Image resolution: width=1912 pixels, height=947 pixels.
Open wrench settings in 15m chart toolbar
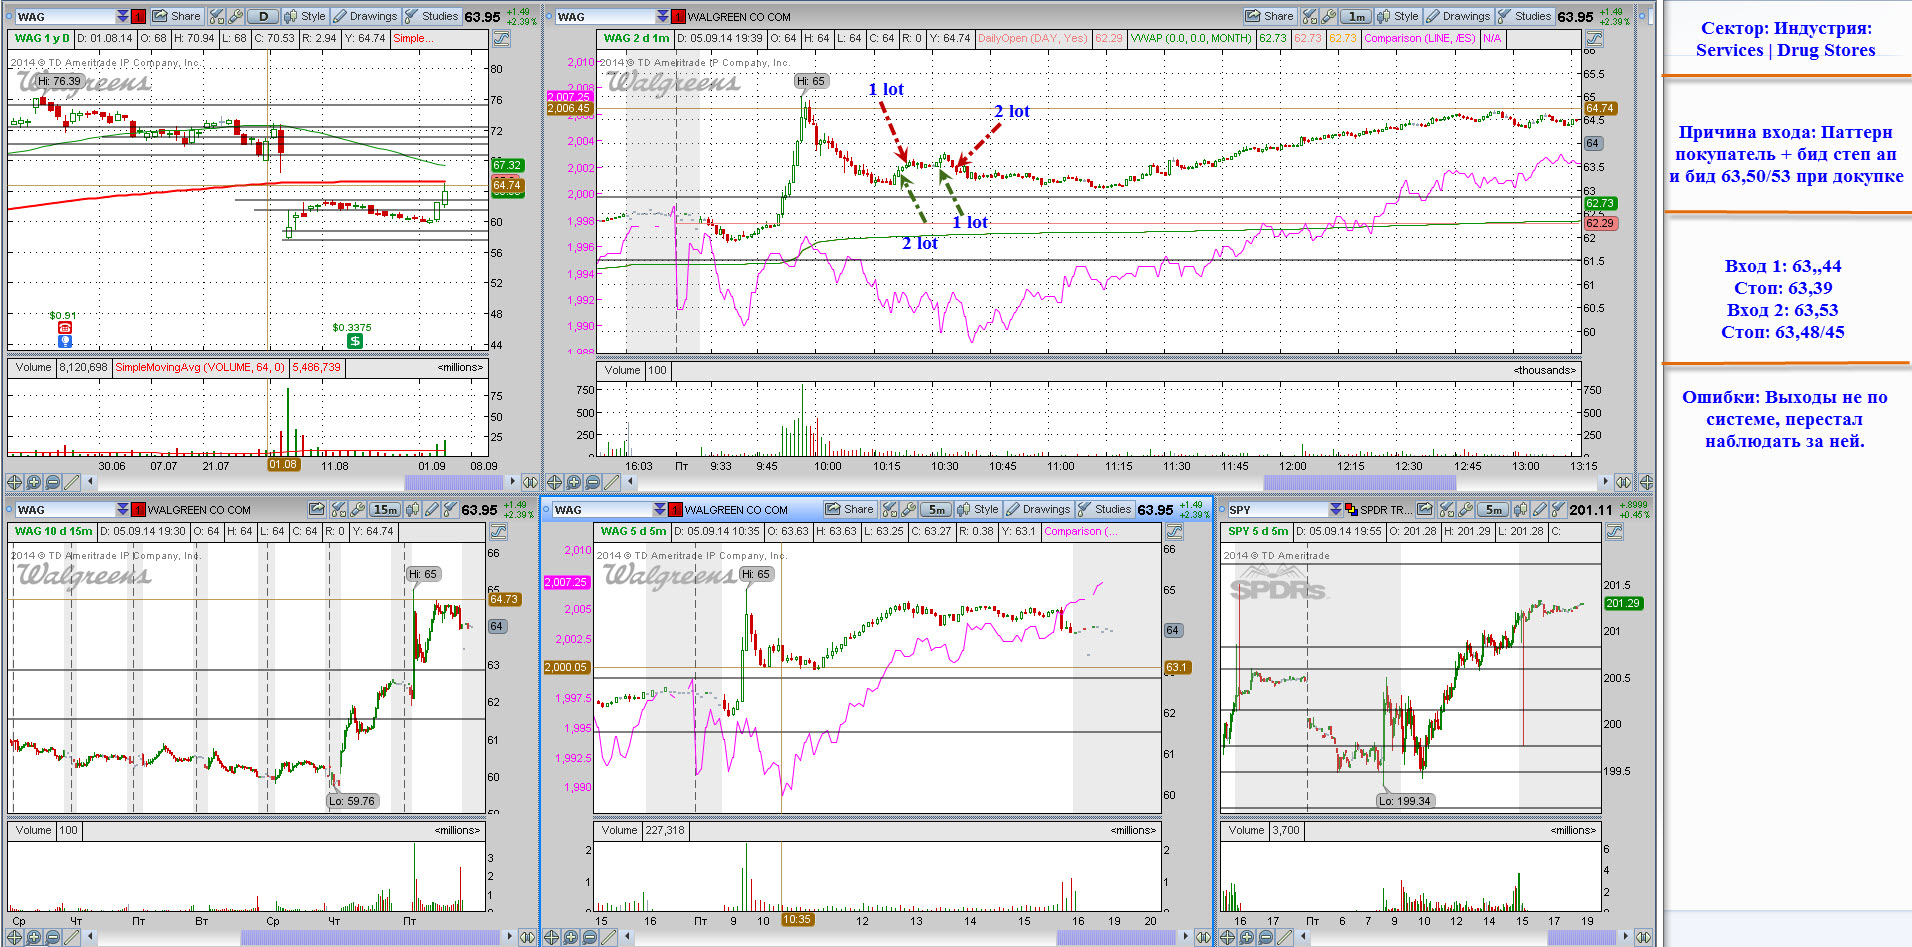point(357,509)
